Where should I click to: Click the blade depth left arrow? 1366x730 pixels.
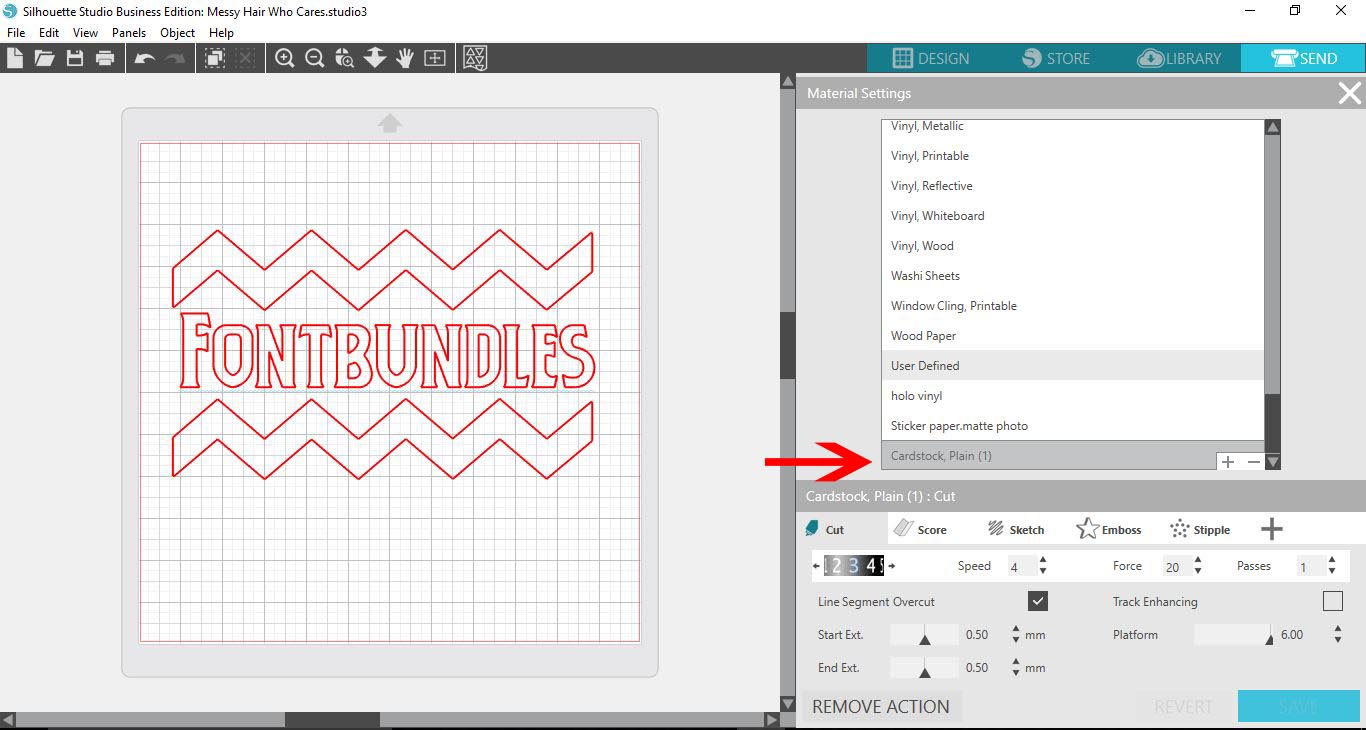(817, 566)
